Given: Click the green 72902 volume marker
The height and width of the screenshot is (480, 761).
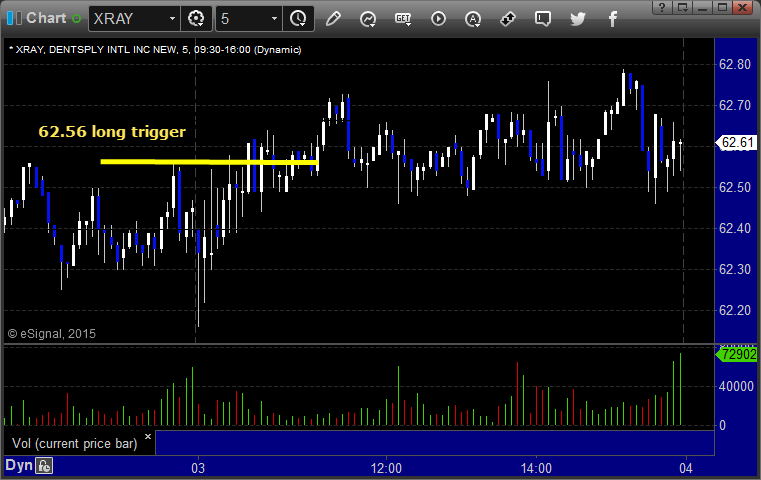Looking at the screenshot, I should [x=737, y=354].
